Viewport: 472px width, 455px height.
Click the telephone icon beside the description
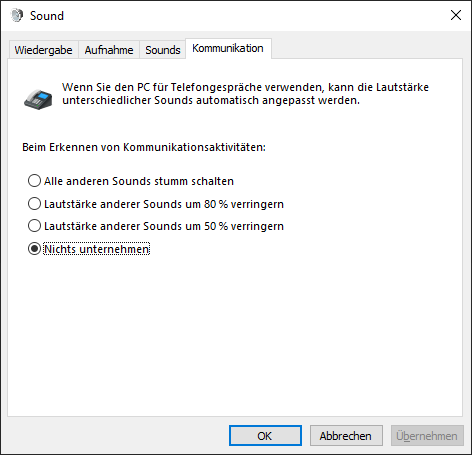click(x=38, y=99)
